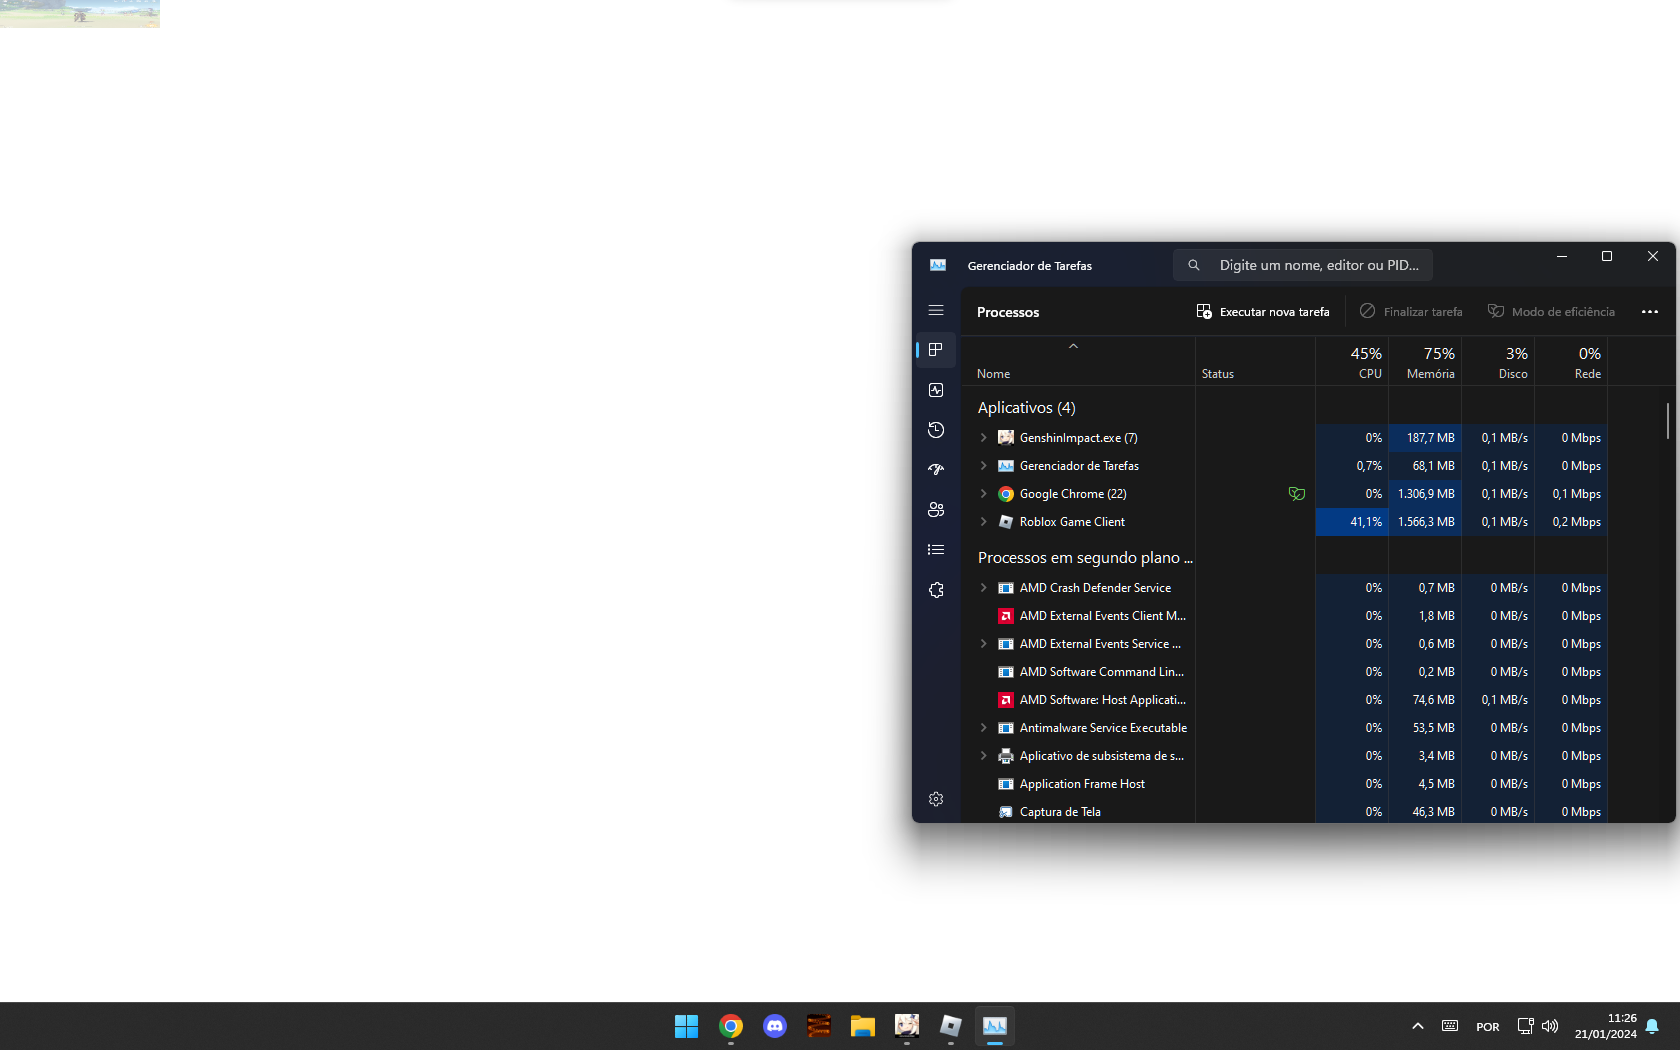This screenshot has width=1680, height=1050.
Task: Click the thumbnail image at top-left of desktop
Action: coord(80,13)
